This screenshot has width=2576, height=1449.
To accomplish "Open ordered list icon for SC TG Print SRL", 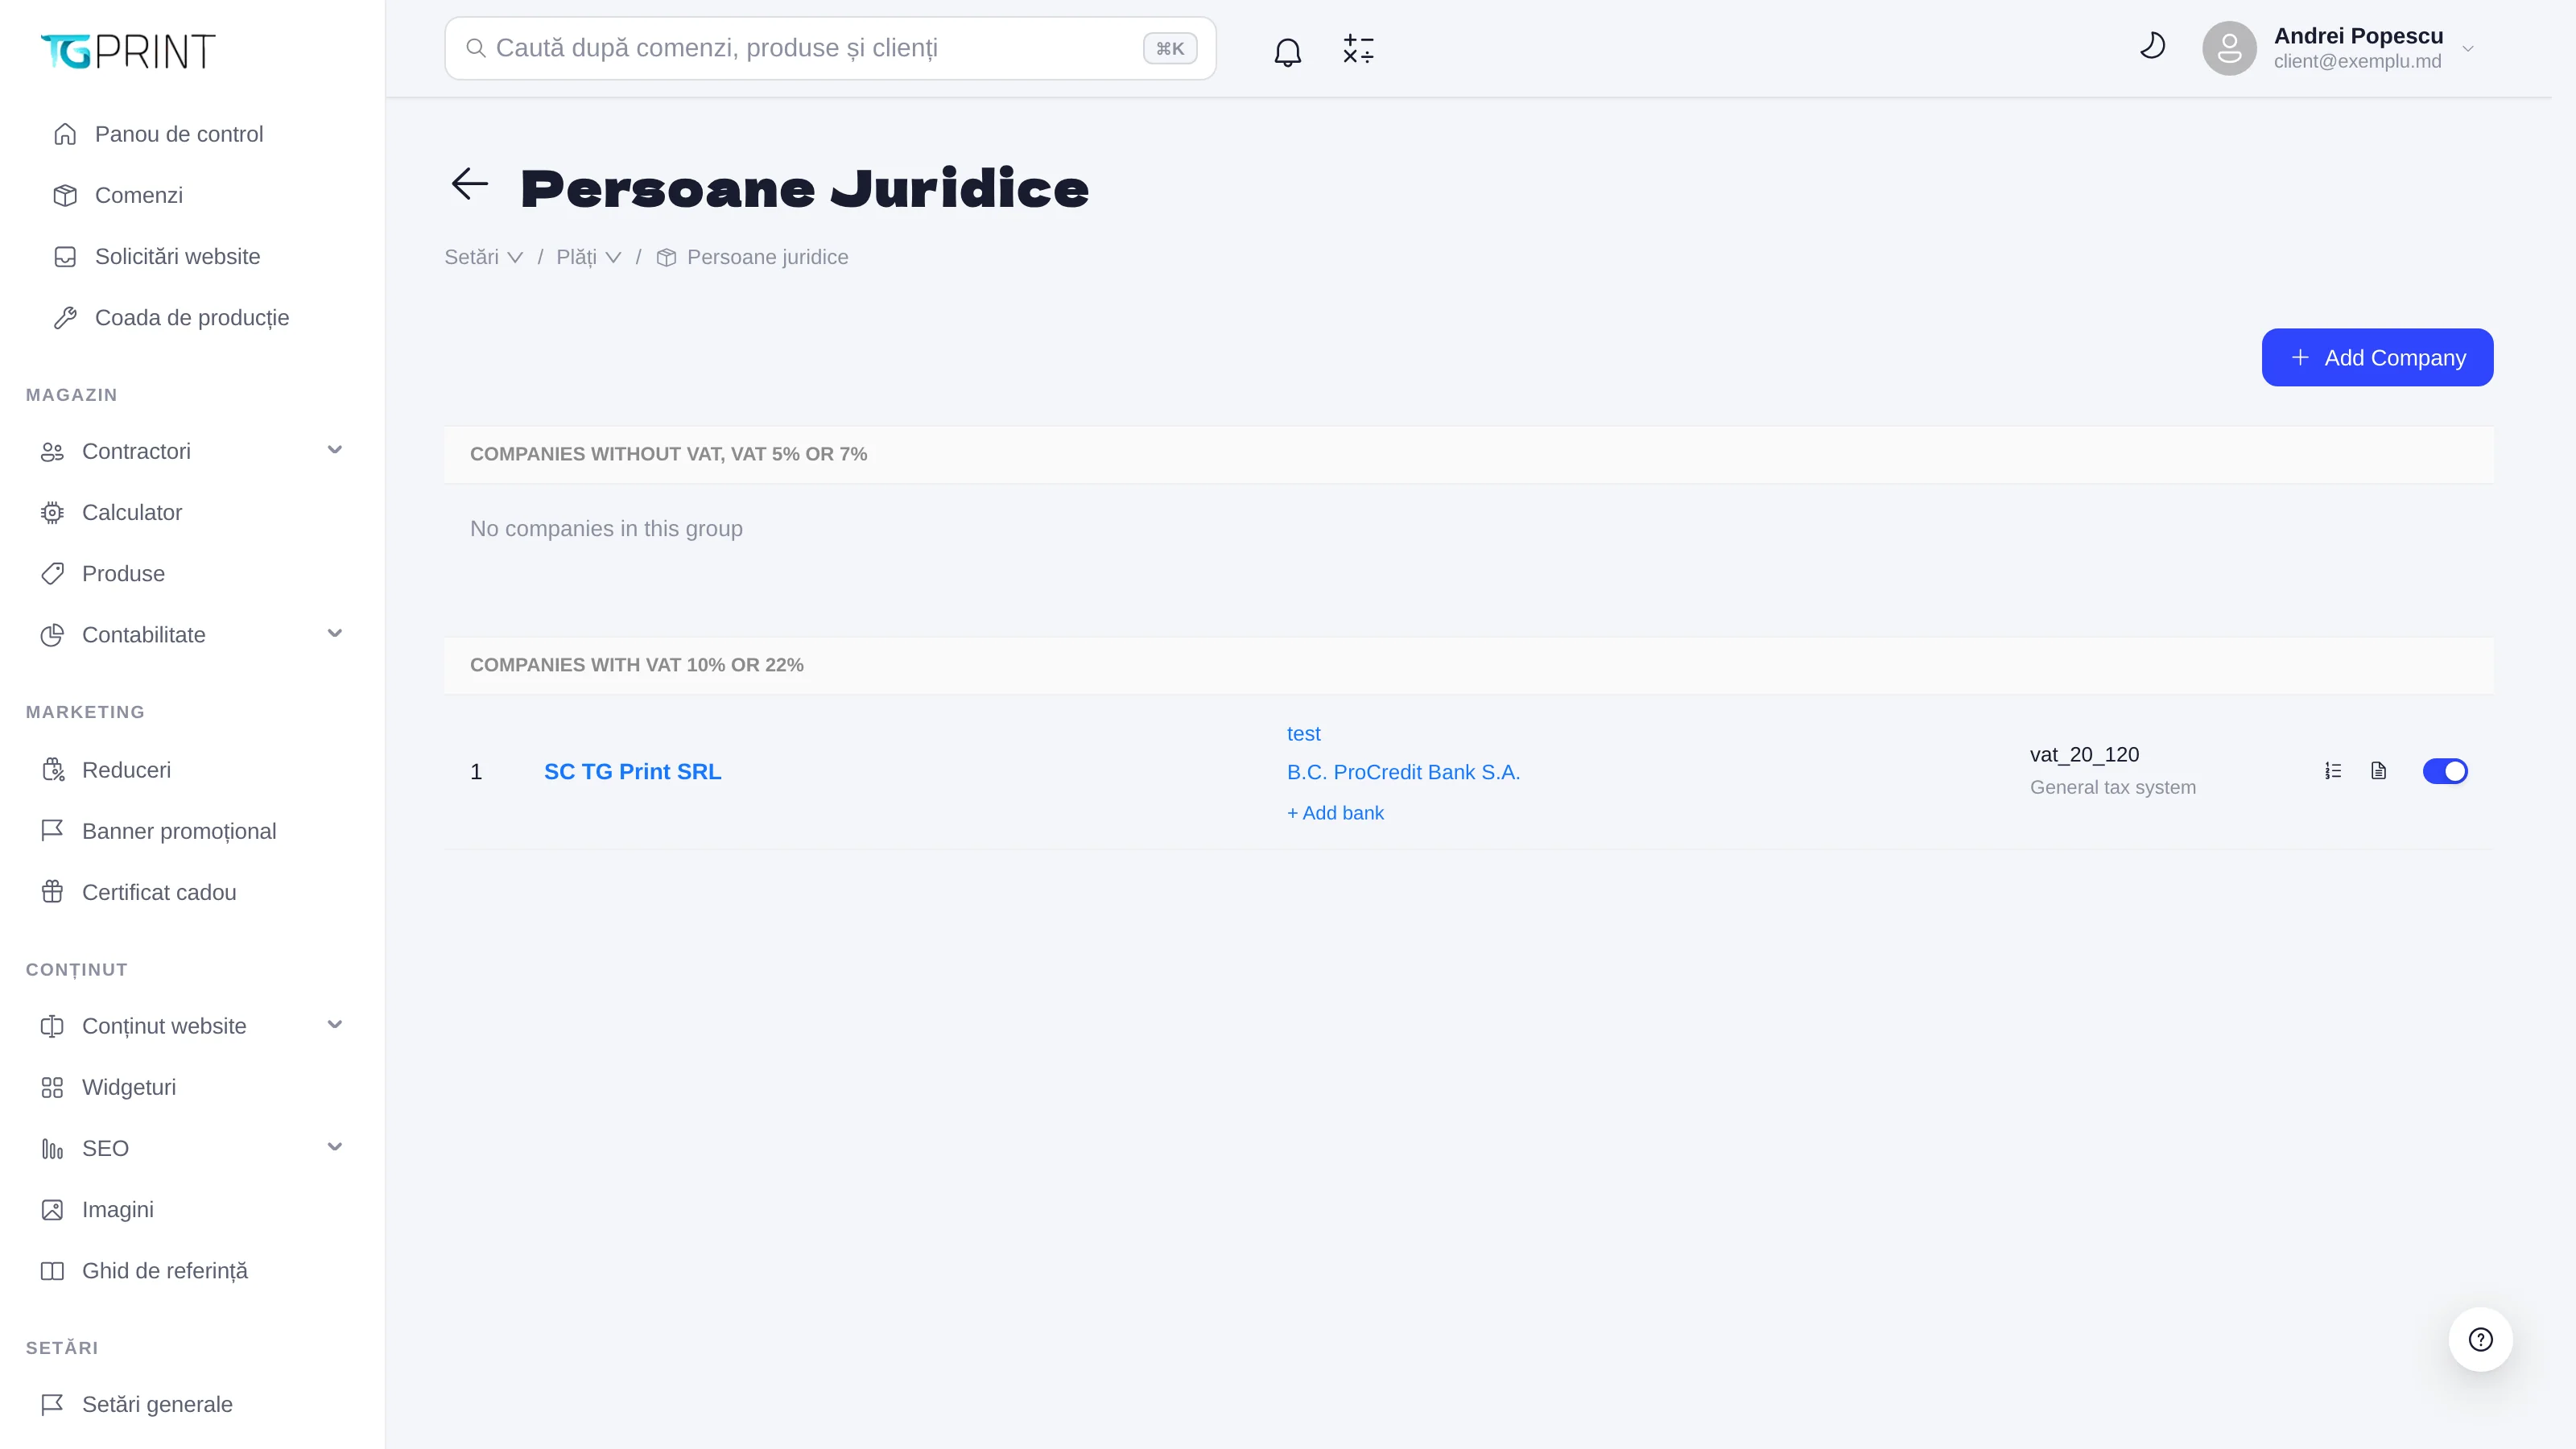I will 2333,771.
